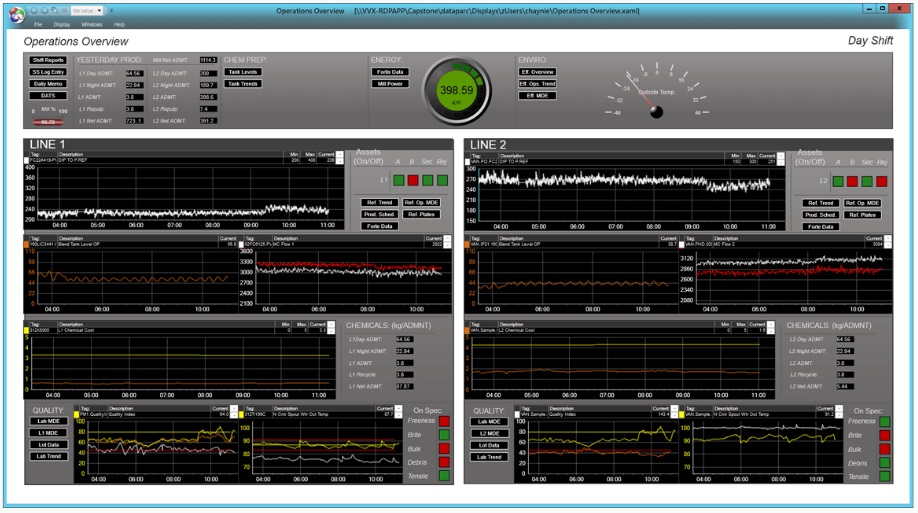The width and height of the screenshot is (918, 513).
Task: Click the Outside Temp dial gauge
Action: pos(656,91)
